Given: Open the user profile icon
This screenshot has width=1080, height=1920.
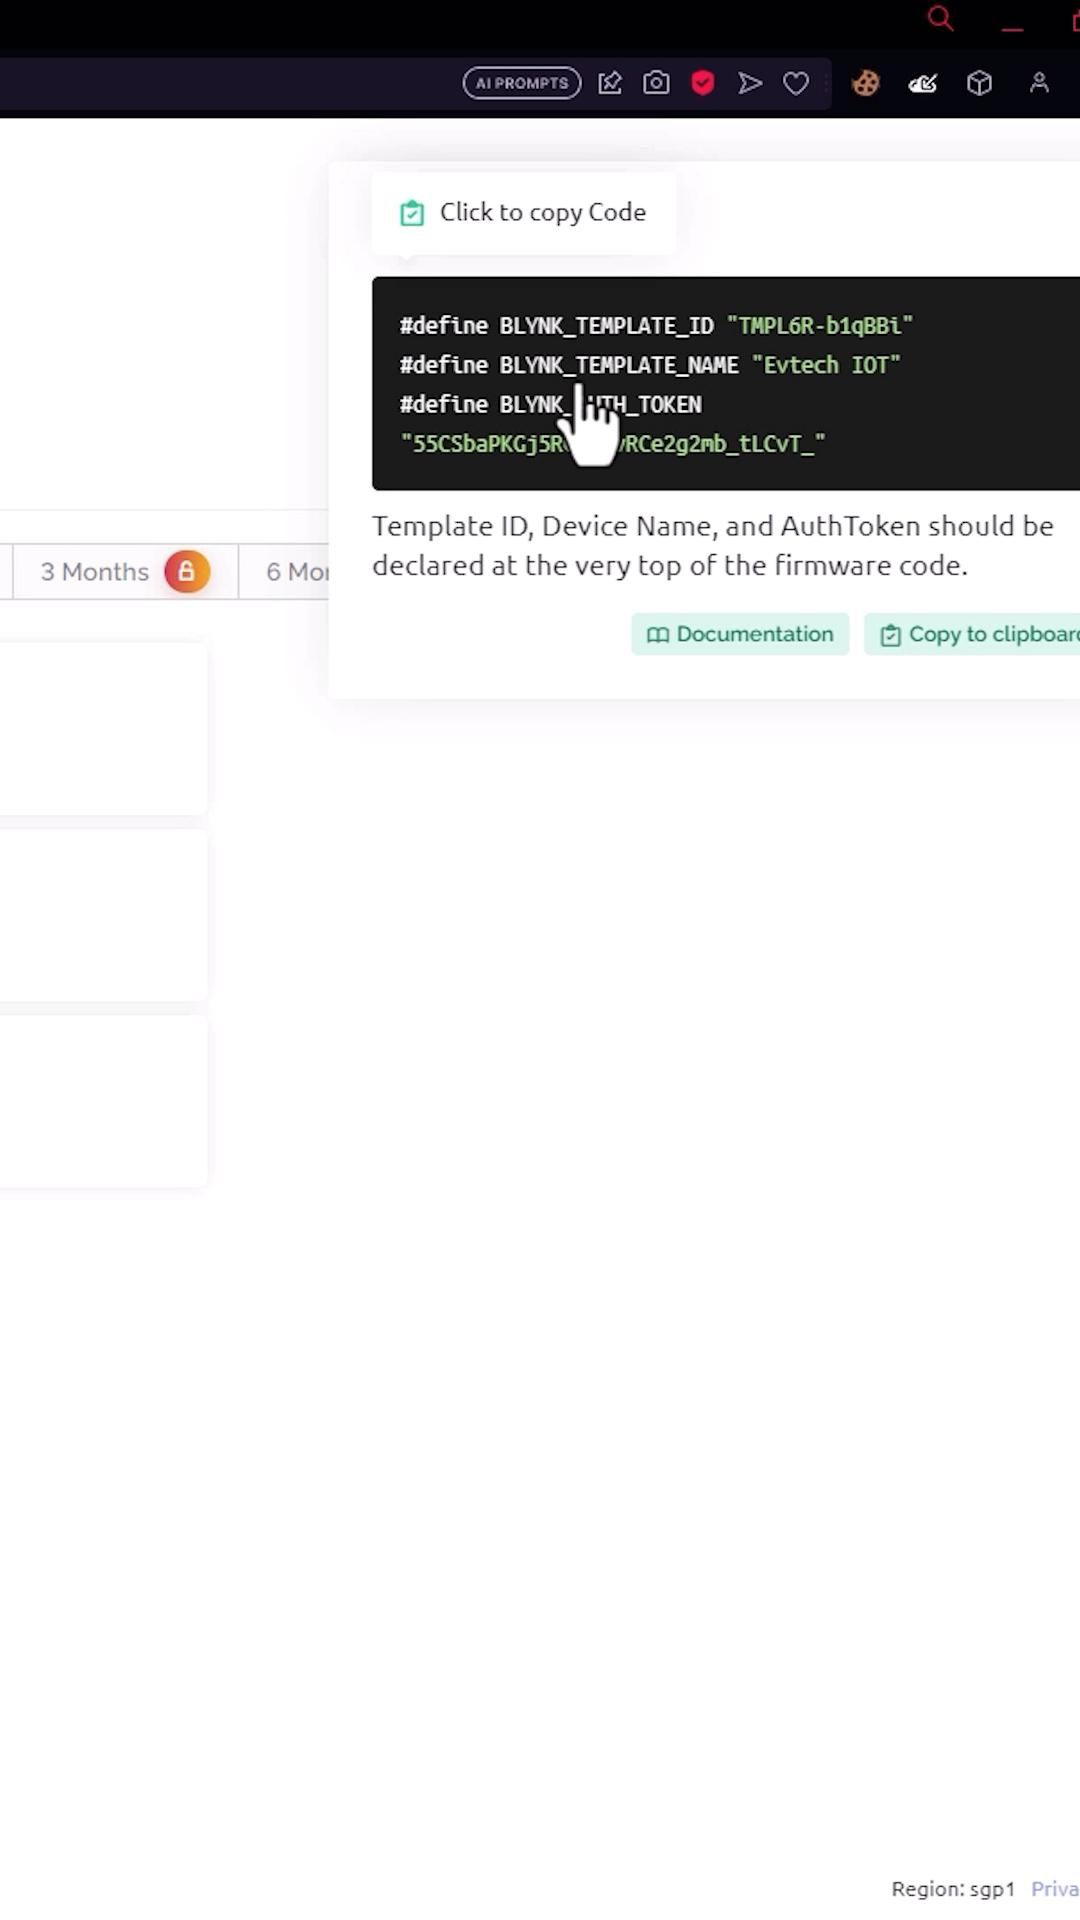Looking at the screenshot, I should [x=1039, y=83].
